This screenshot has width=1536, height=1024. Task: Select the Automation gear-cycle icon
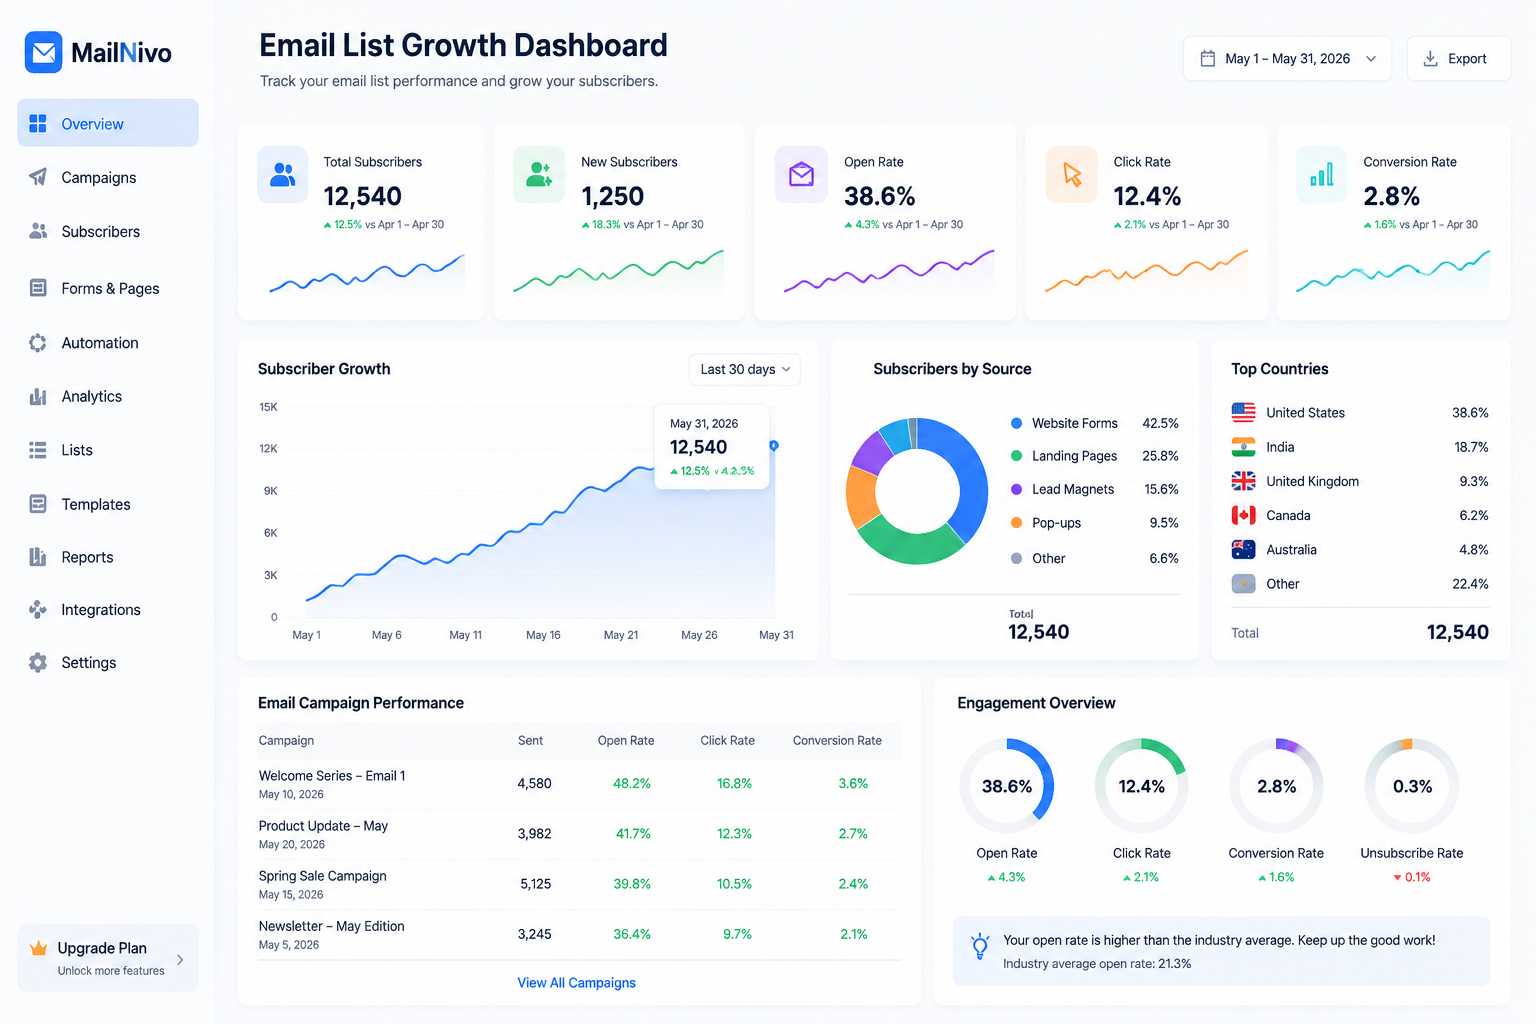pos(38,343)
